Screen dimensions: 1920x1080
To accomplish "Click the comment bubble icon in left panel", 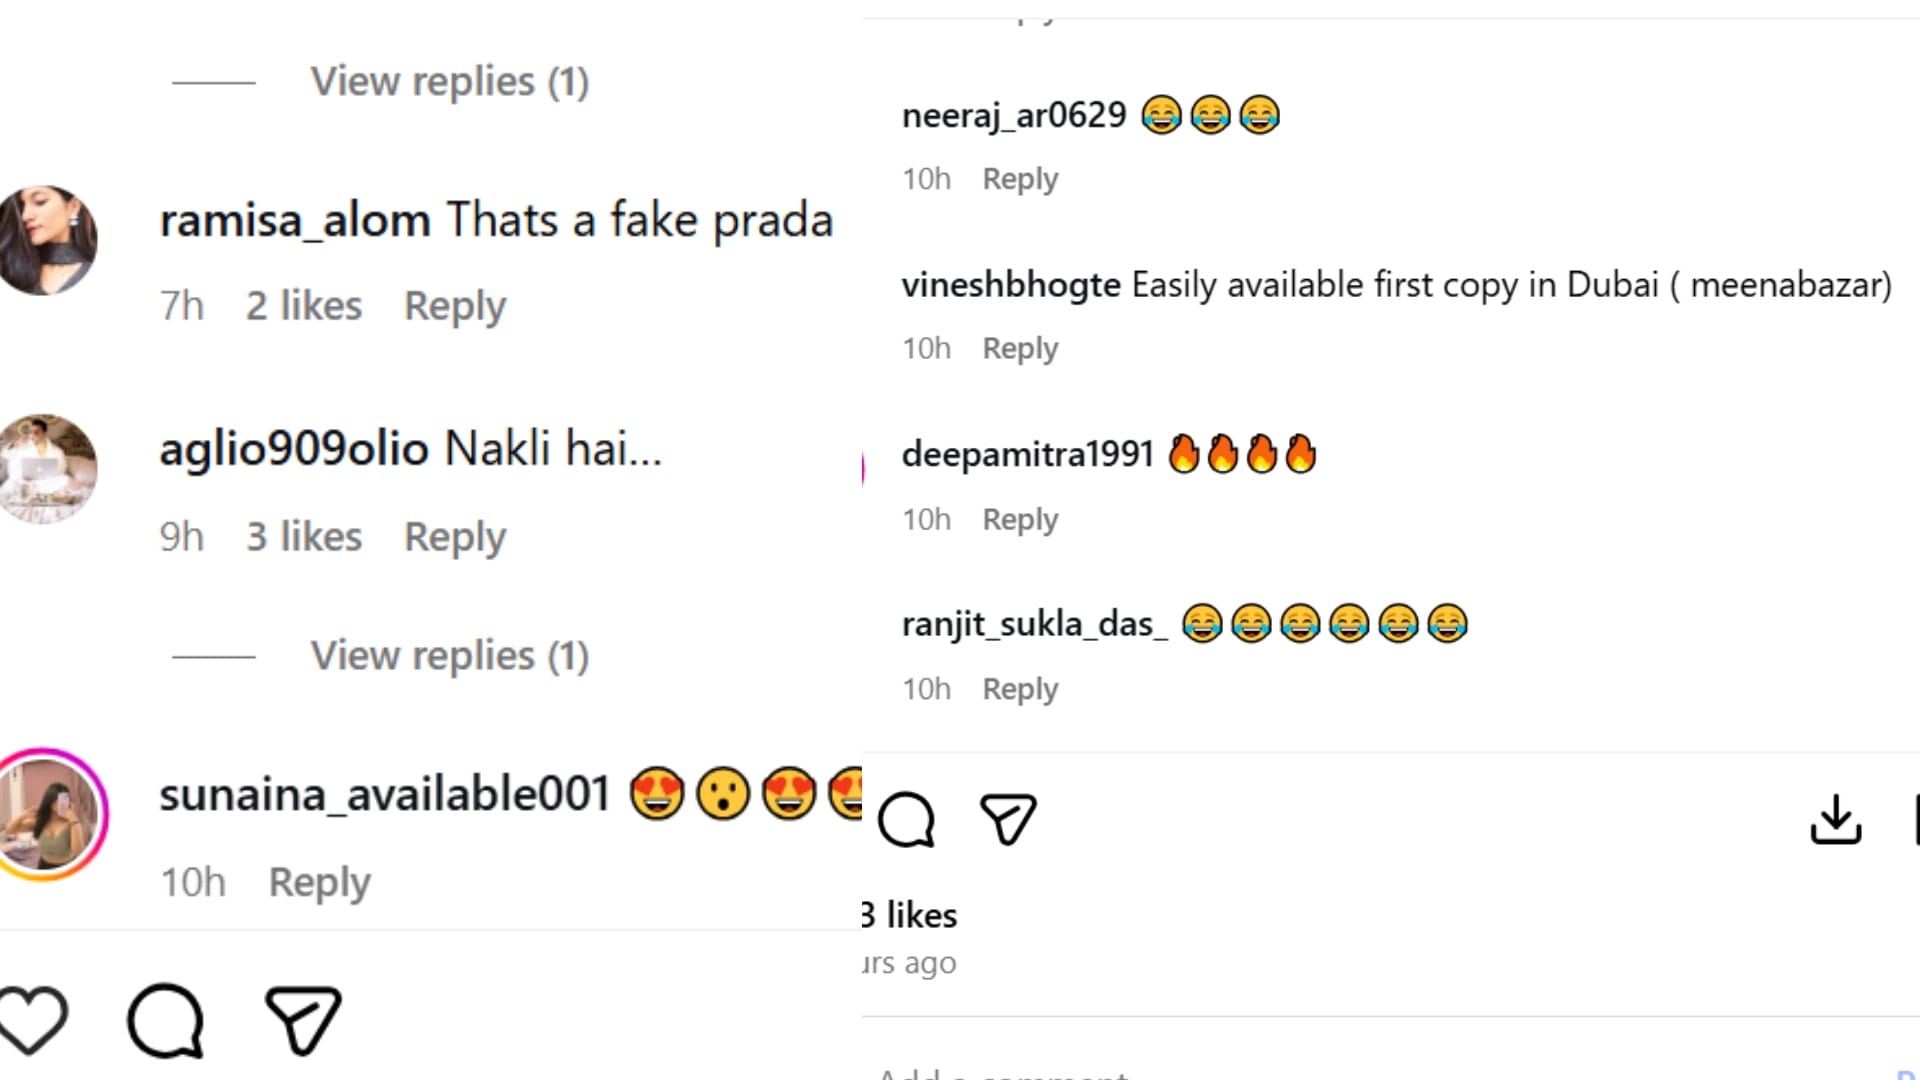I will pos(165,1020).
